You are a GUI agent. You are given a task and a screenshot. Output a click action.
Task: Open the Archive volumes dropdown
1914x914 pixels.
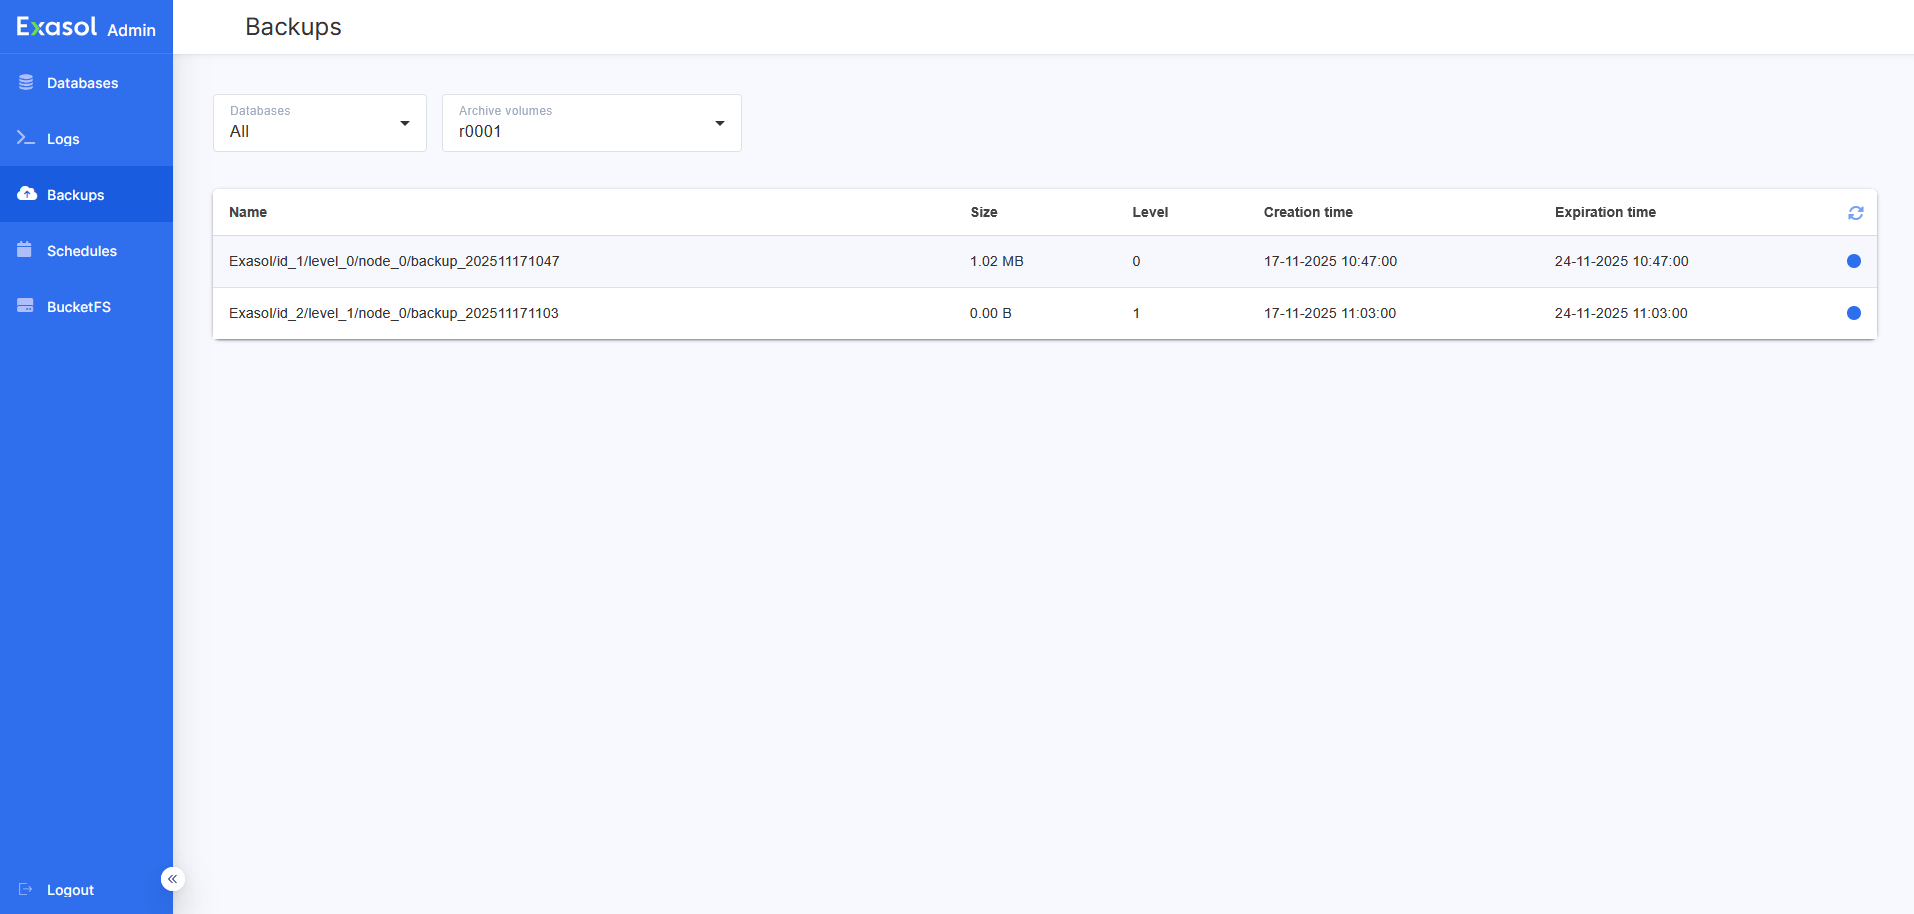[591, 123]
